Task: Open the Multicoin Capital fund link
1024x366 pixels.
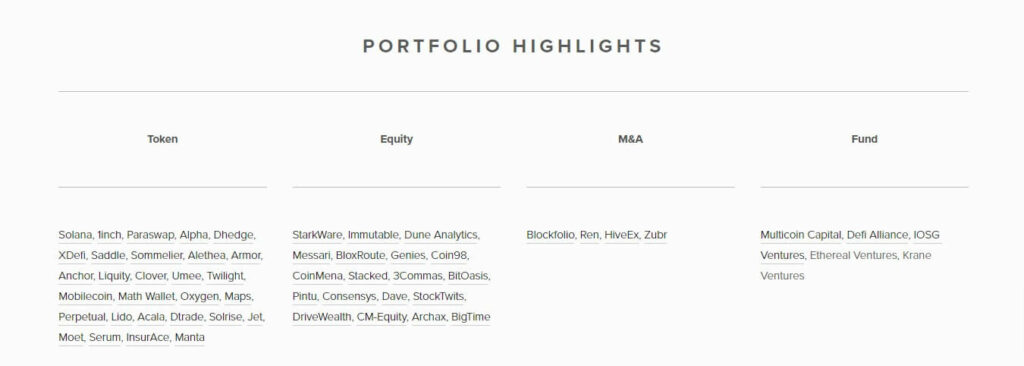Action: pyautogui.click(x=801, y=235)
